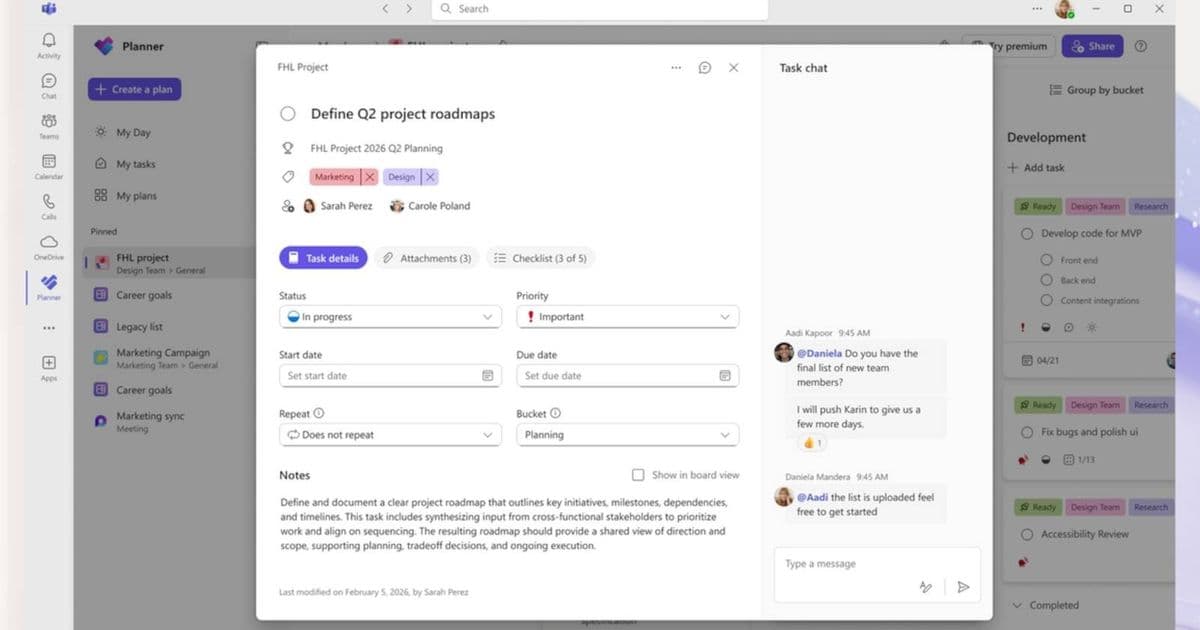Open the Priority dropdown showing Important
Image resolution: width=1200 pixels, height=630 pixels.
click(x=627, y=316)
